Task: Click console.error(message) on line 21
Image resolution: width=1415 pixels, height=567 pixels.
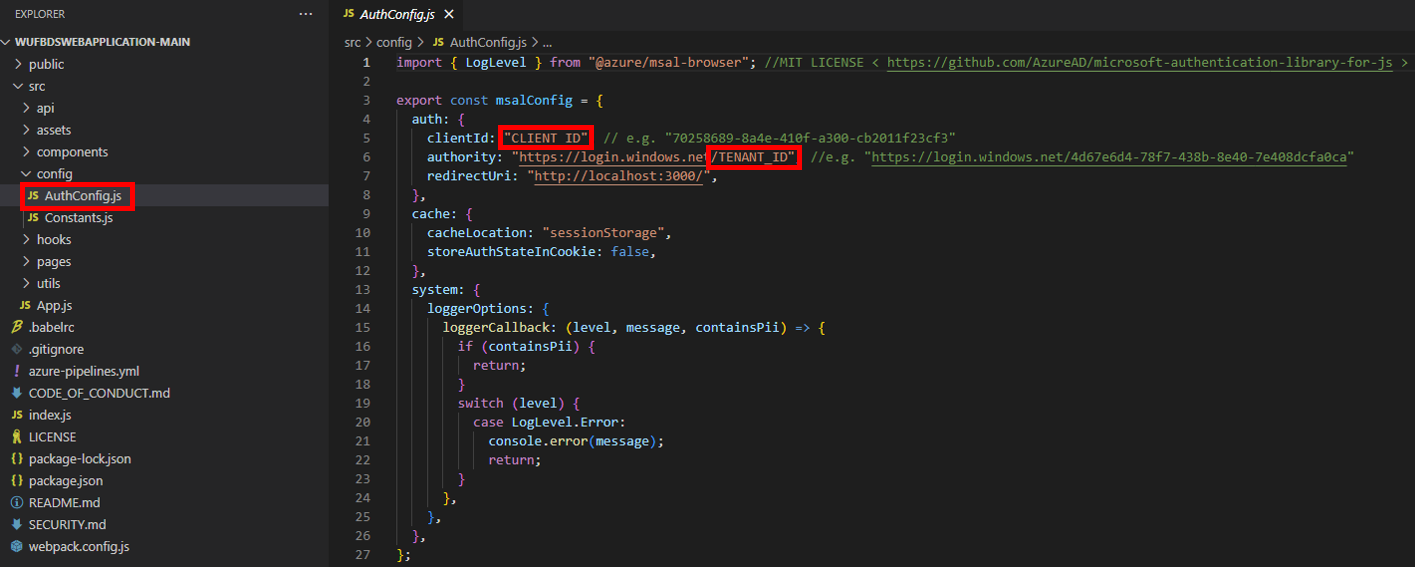Action: [572, 441]
